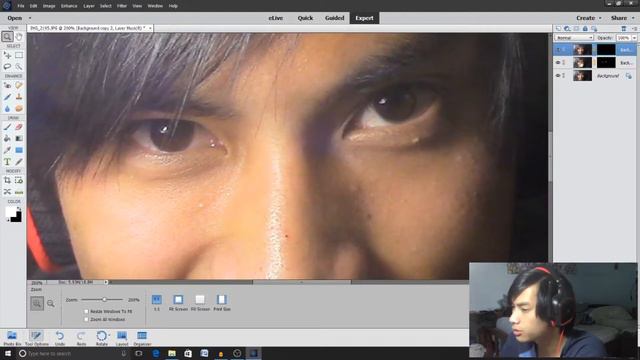Open the Rotate options arrow
The image size is (640, 360).
click(109, 335)
